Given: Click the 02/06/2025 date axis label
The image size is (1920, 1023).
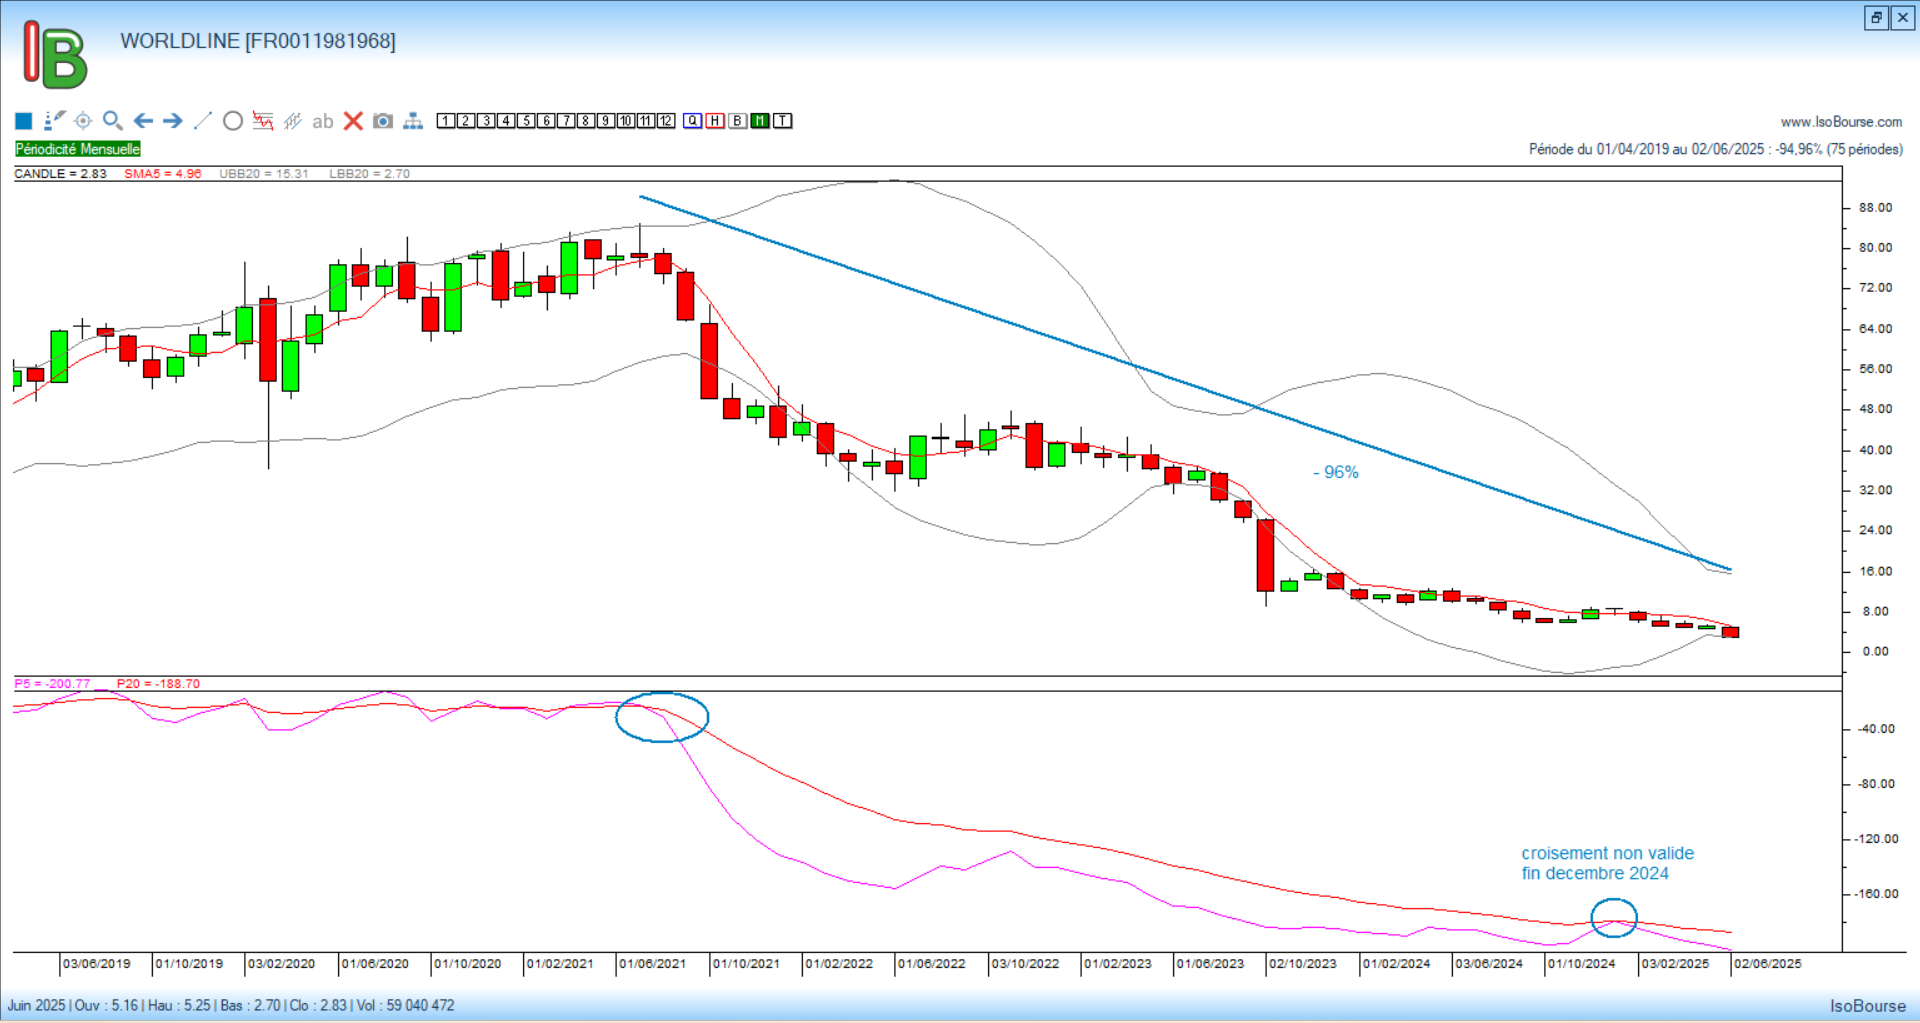Looking at the screenshot, I should [x=1768, y=964].
